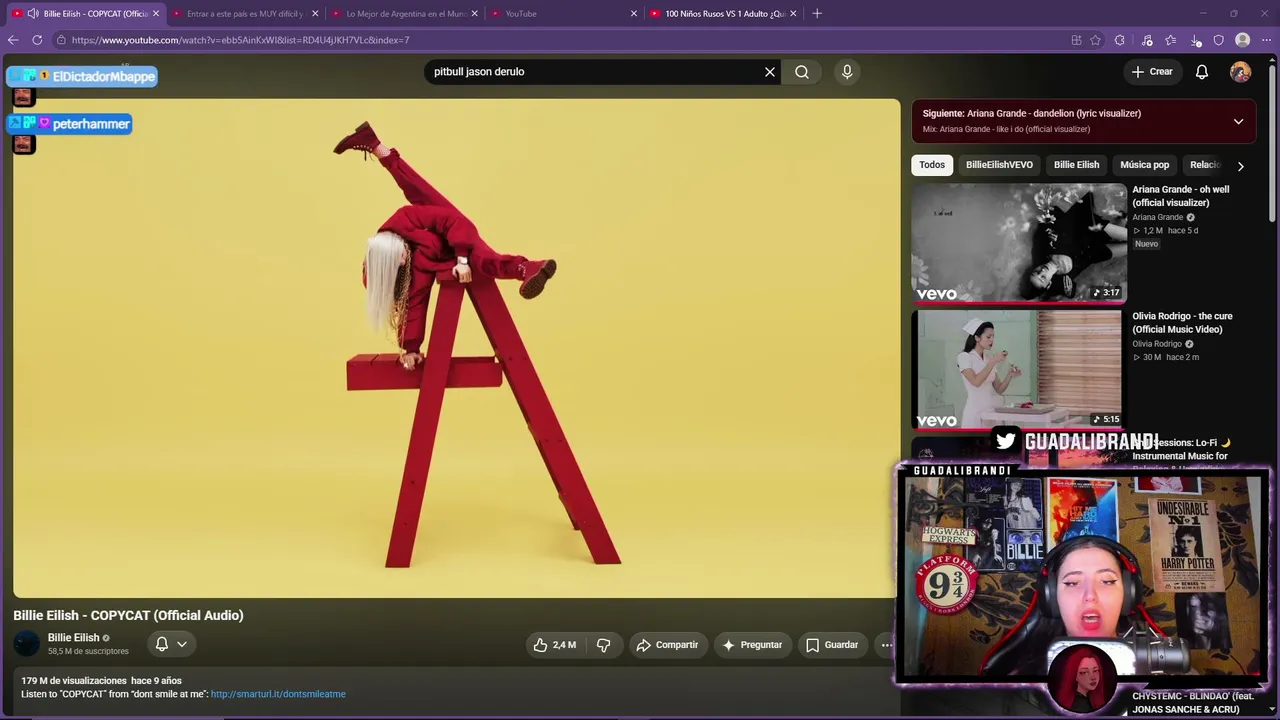The height and width of the screenshot is (720, 1280).
Task: Run the search with the magnifier icon
Action: click(802, 72)
